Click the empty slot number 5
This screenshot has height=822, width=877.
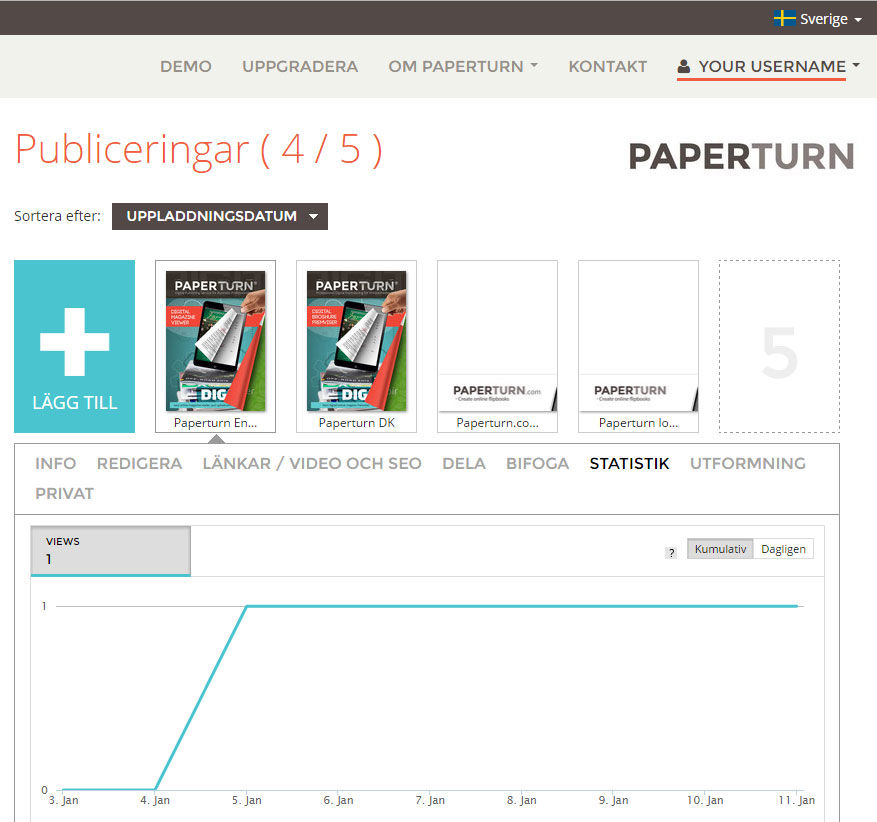tap(779, 346)
